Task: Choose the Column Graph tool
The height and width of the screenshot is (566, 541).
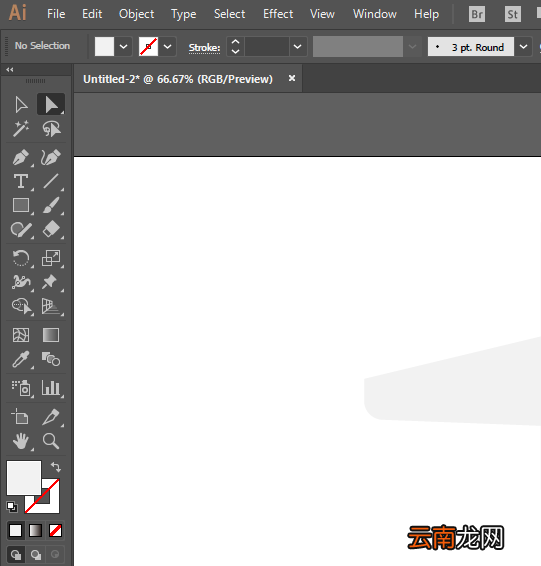Action: [51, 388]
